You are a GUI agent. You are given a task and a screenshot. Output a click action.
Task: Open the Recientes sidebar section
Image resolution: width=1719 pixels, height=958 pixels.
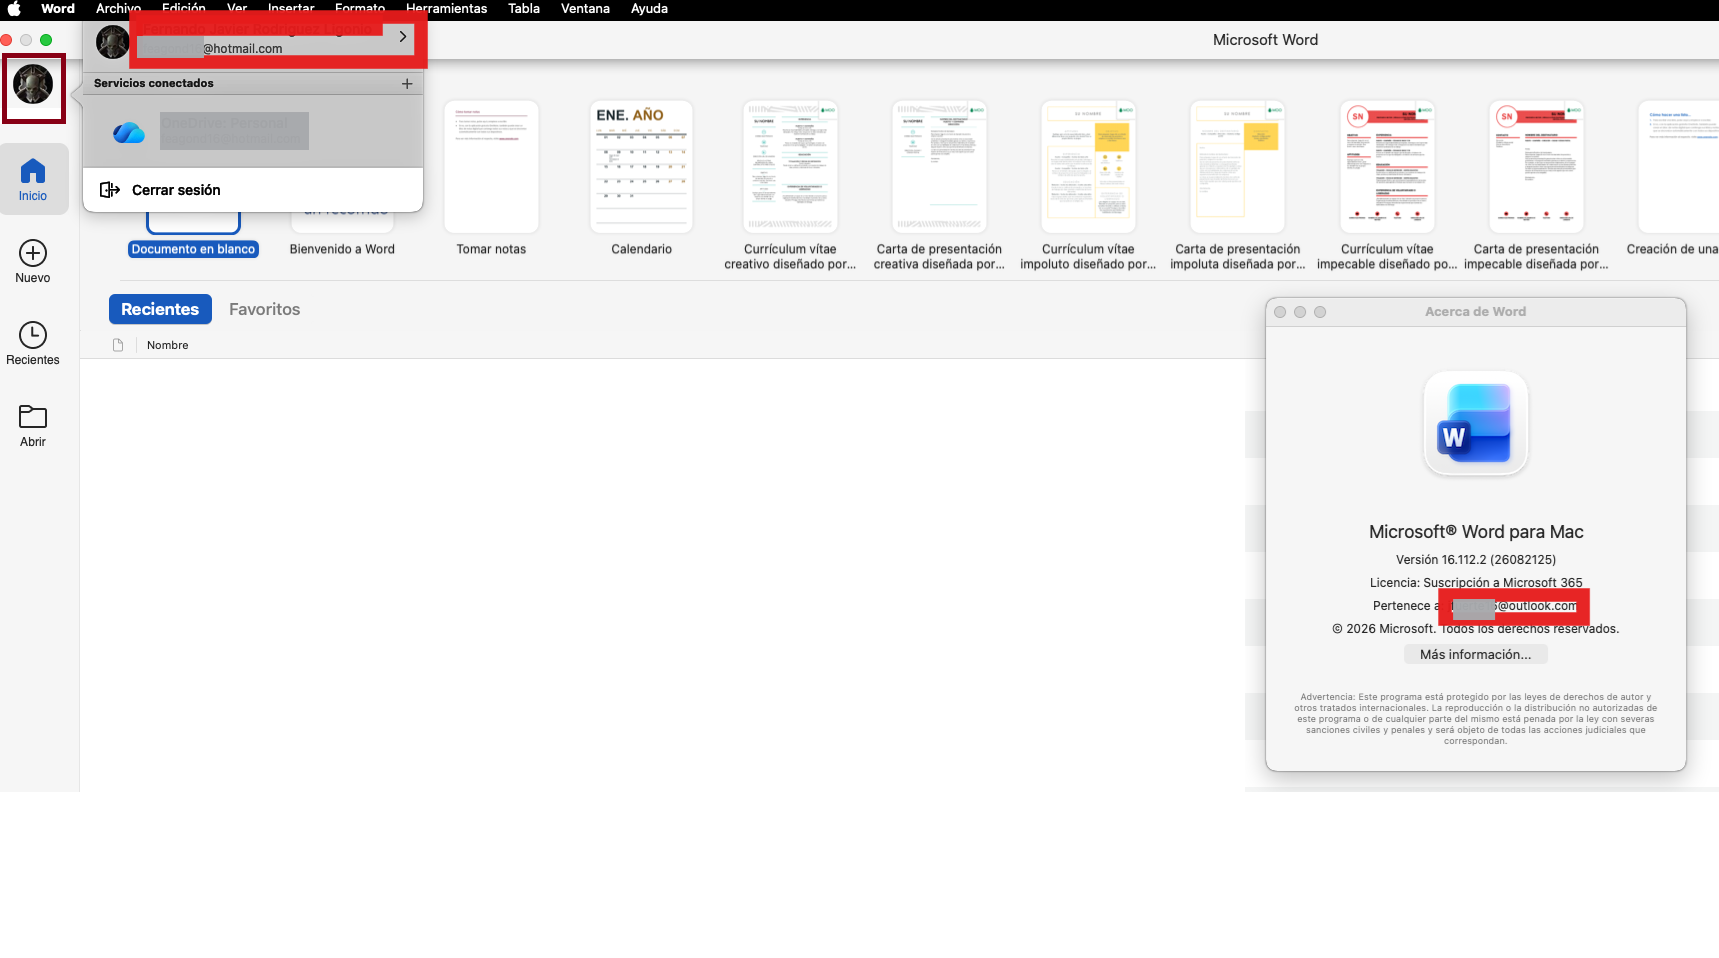[33, 344]
